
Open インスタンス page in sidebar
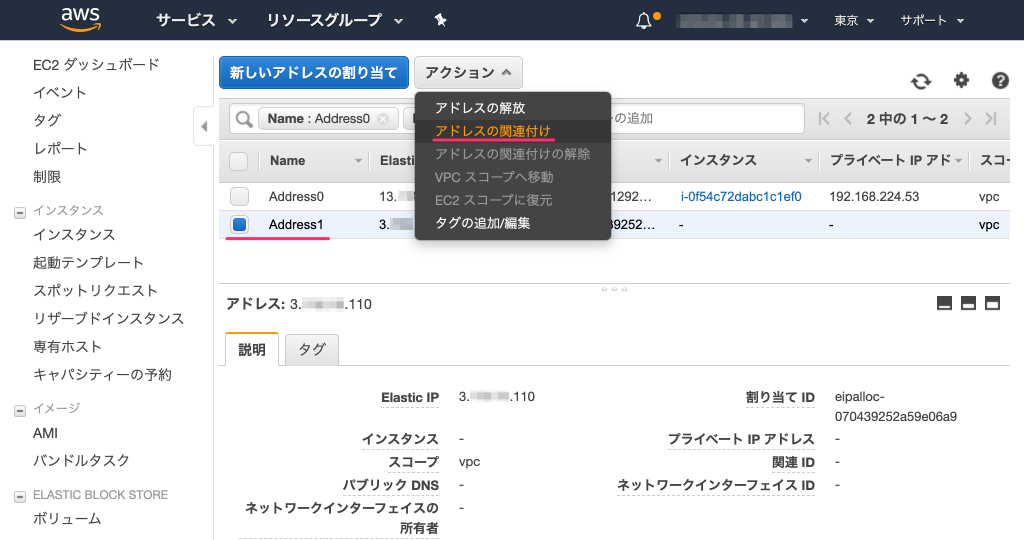pos(74,234)
